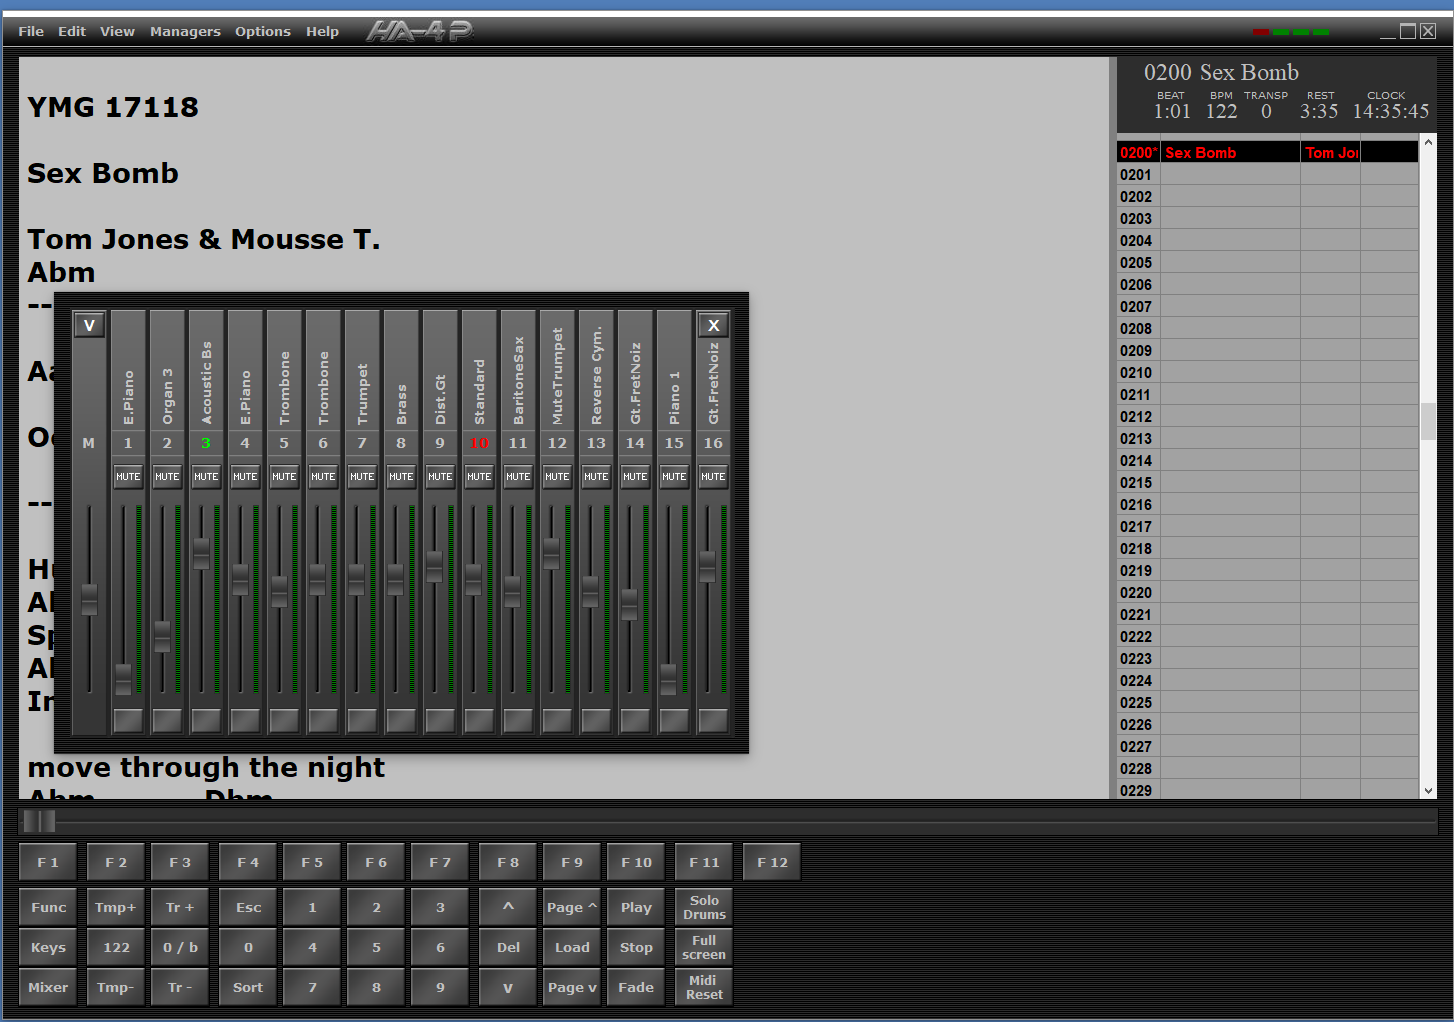
Task: Click the 0 / b button
Action: click(x=180, y=947)
